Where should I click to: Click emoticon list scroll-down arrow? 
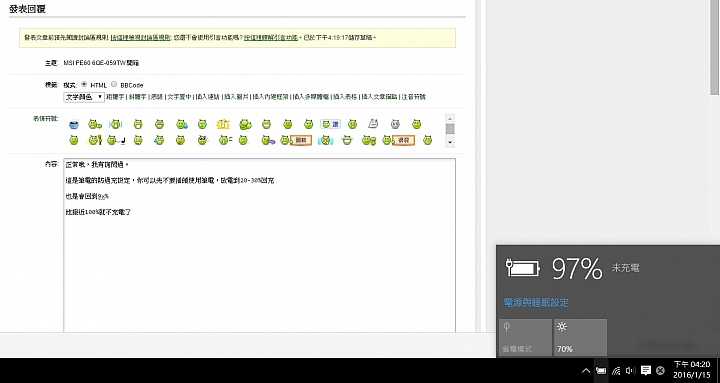(x=450, y=142)
